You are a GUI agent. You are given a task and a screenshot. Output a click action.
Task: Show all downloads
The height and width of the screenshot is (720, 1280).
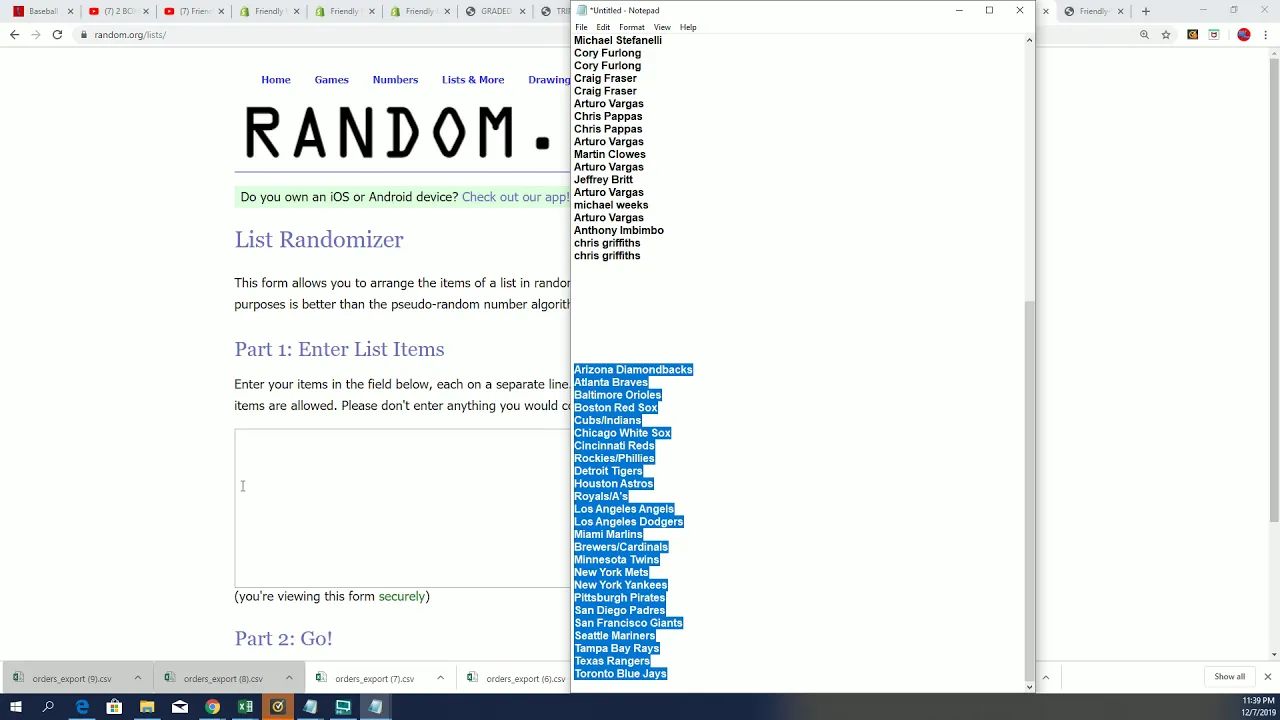pyautogui.click(x=1229, y=677)
